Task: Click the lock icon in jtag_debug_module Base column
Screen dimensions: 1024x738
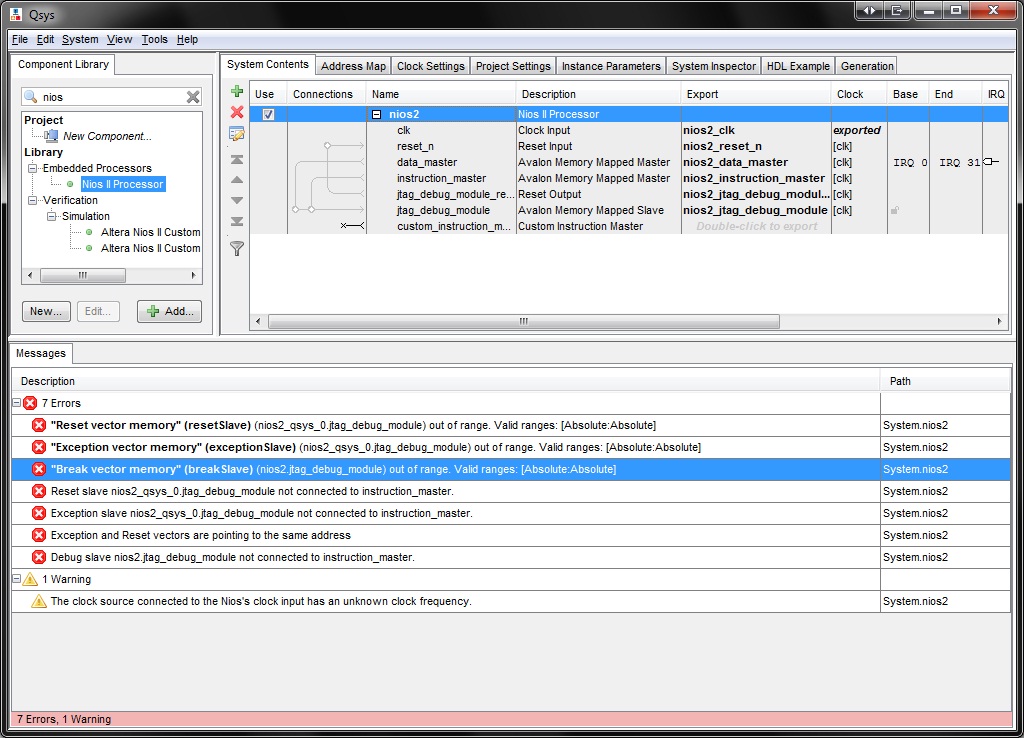Action: [x=895, y=210]
